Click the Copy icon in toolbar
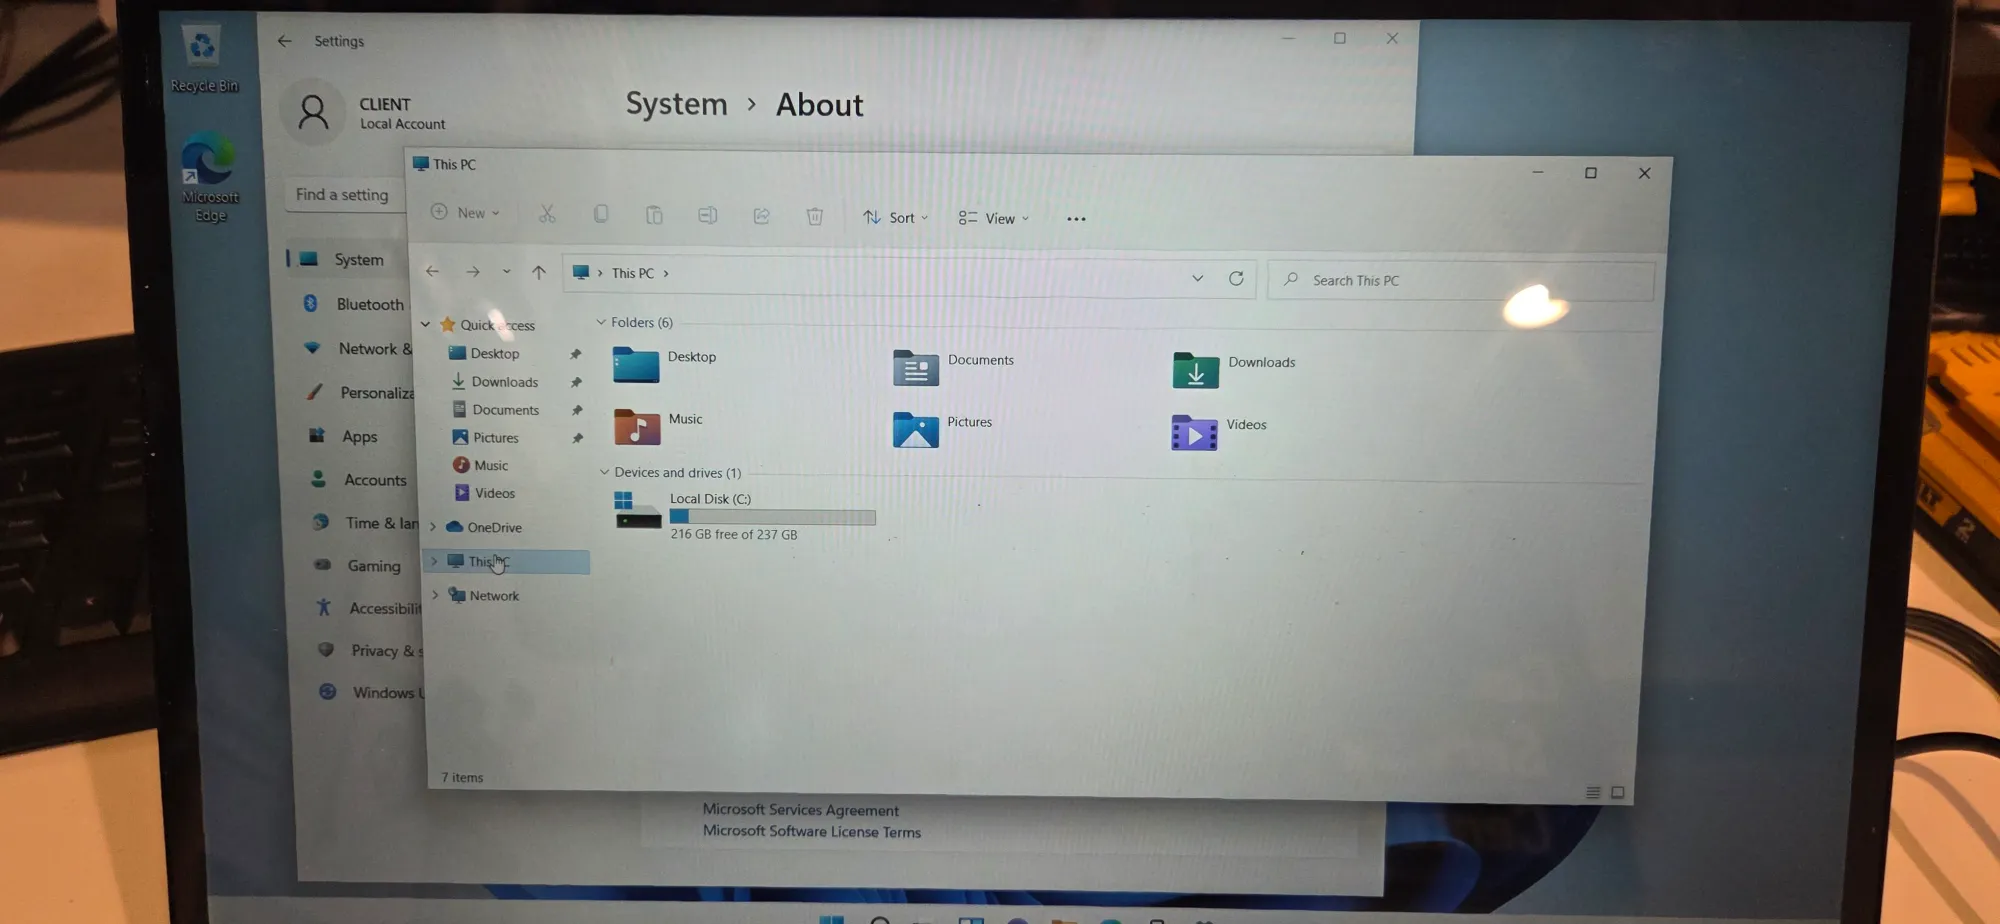This screenshot has width=2000, height=924. pyautogui.click(x=601, y=214)
